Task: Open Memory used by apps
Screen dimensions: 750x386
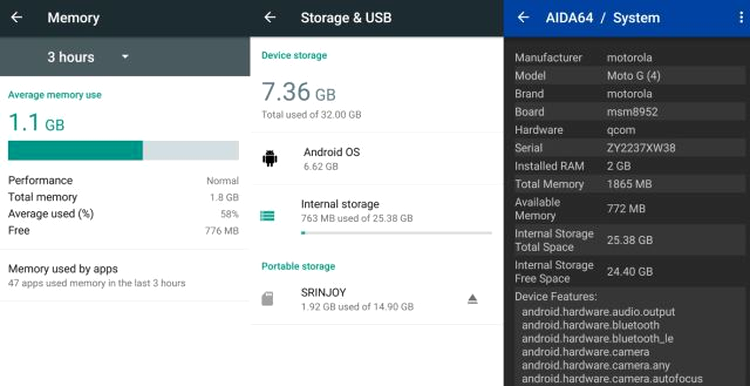Action: 125,276
